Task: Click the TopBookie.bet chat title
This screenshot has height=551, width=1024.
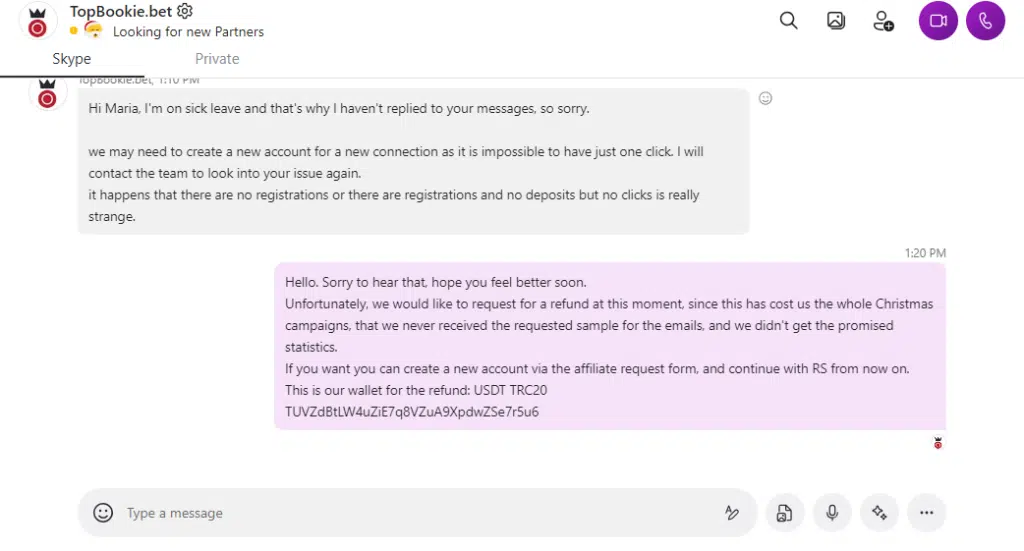Action: click(120, 12)
